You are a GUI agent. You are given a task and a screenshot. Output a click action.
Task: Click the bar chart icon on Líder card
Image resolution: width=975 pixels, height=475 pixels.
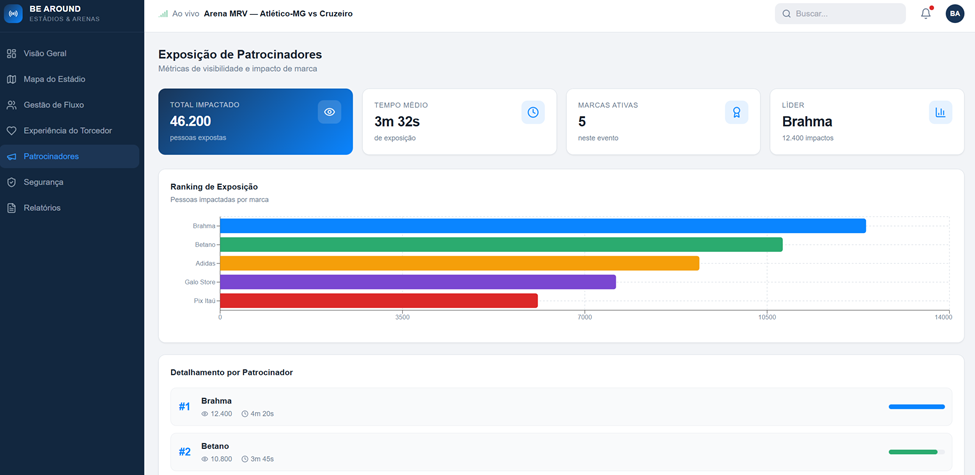point(940,112)
